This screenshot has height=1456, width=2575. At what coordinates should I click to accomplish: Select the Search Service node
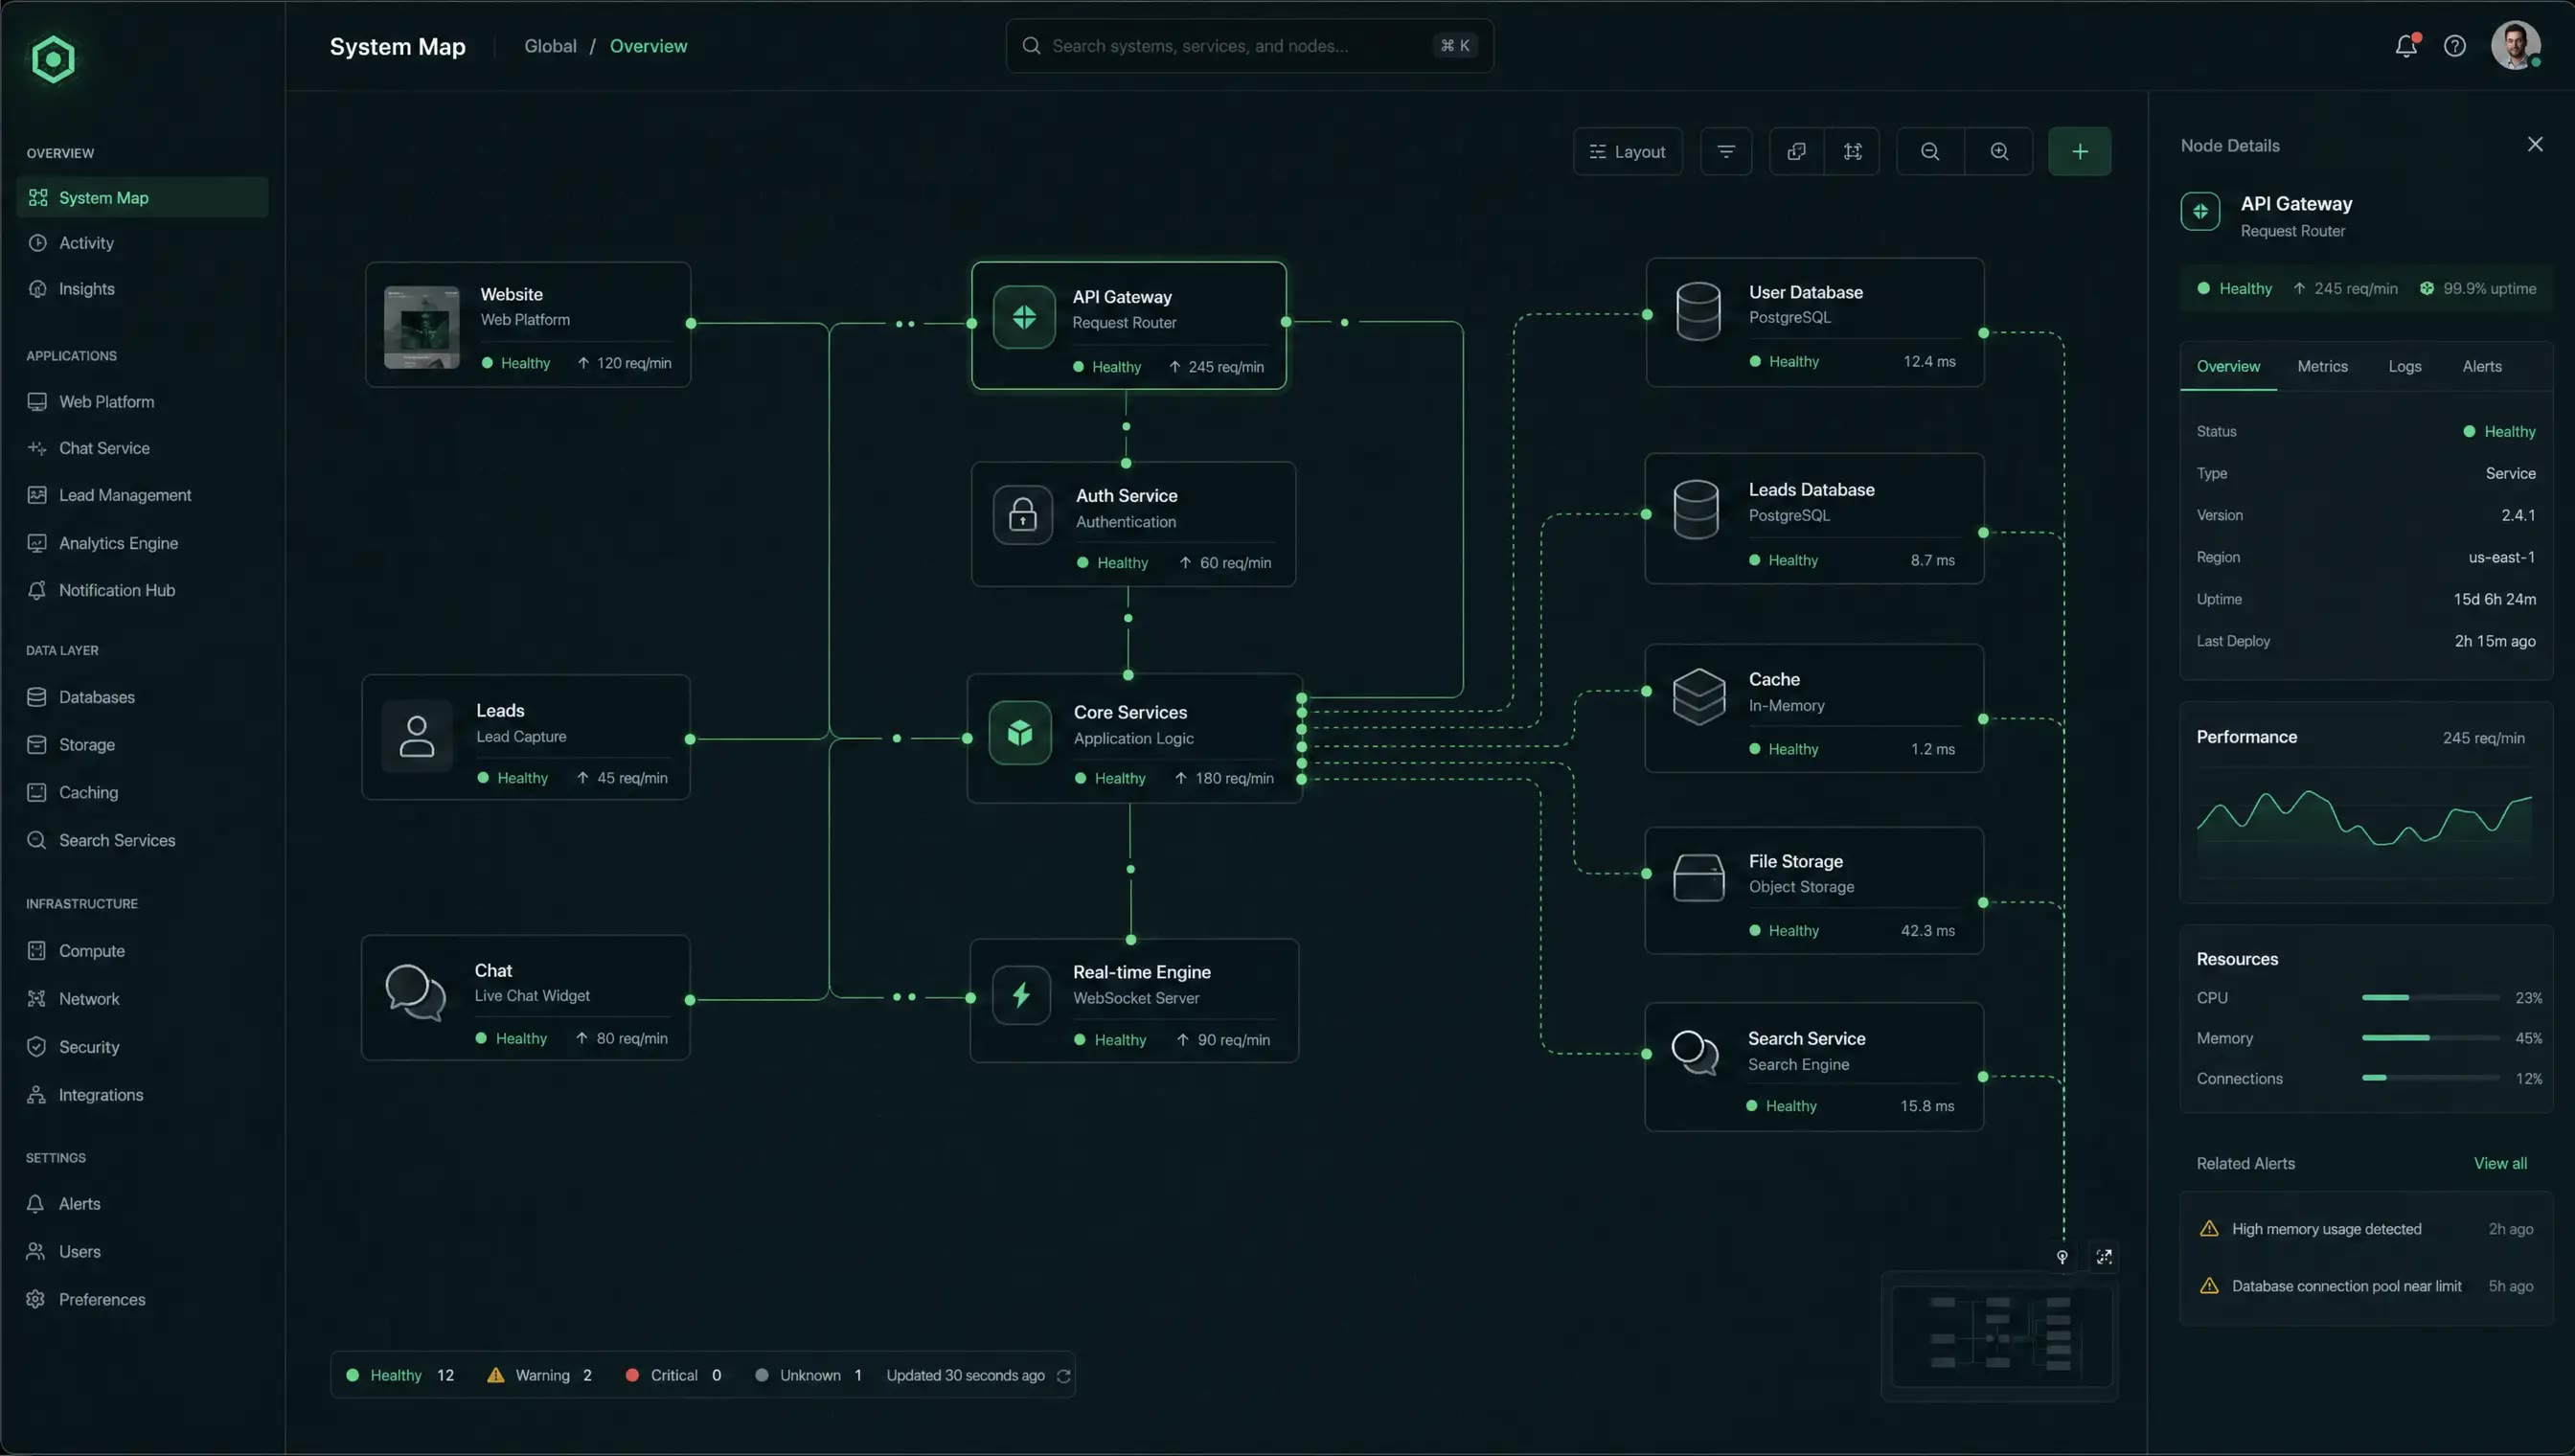point(1814,1068)
